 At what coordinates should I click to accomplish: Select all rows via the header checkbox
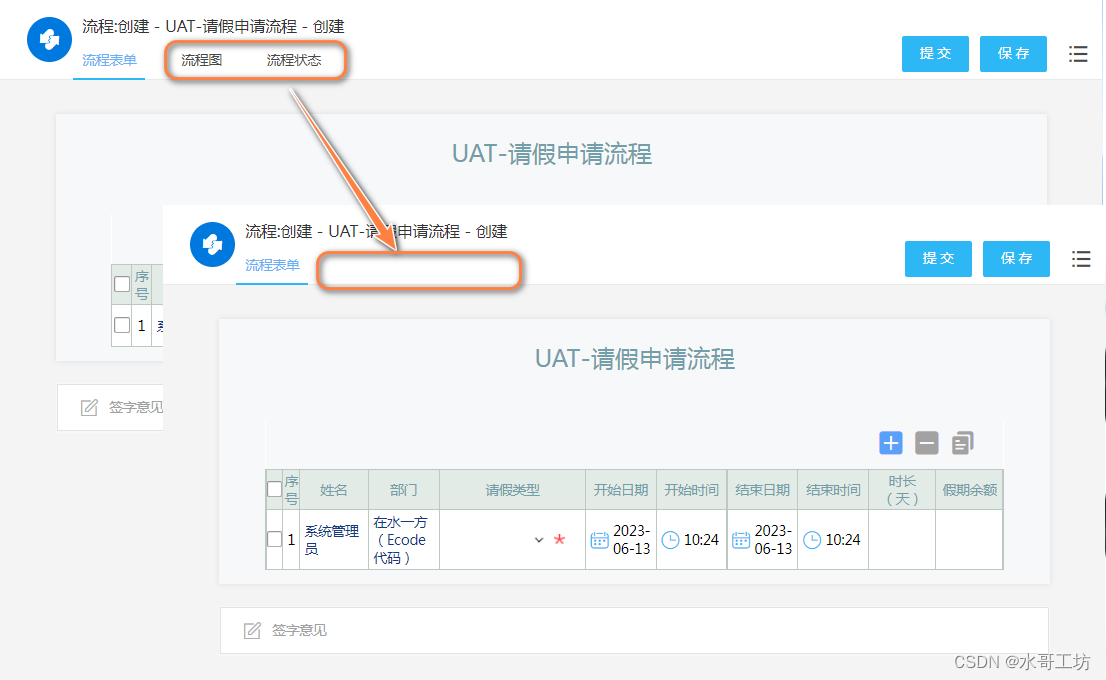coord(273,488)
